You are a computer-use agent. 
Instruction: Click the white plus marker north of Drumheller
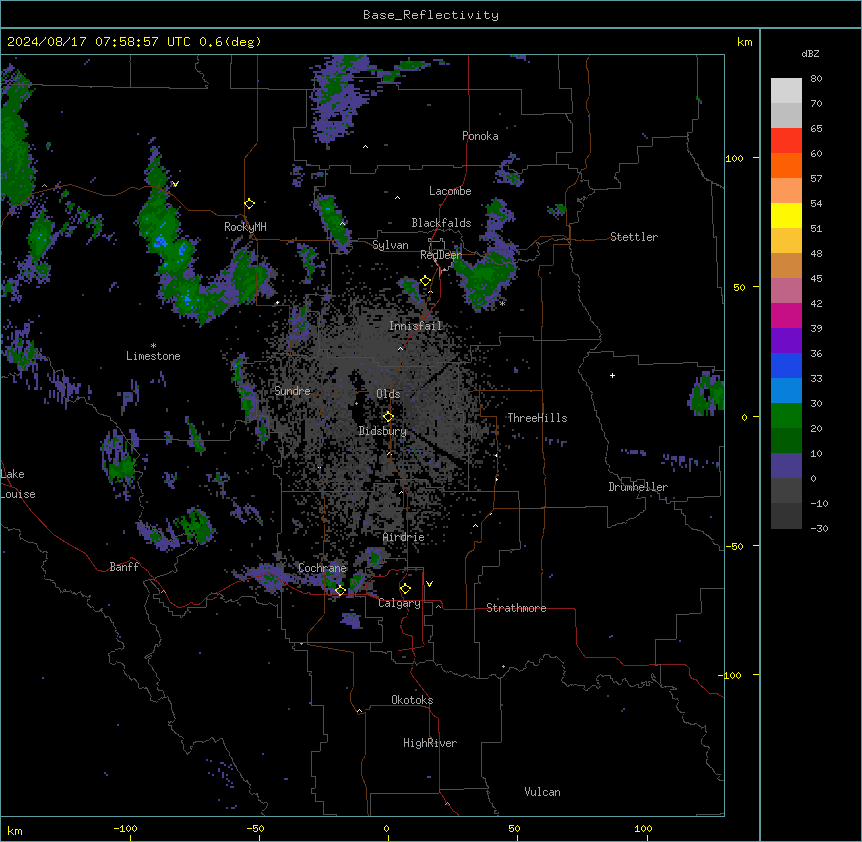point(612,375)
